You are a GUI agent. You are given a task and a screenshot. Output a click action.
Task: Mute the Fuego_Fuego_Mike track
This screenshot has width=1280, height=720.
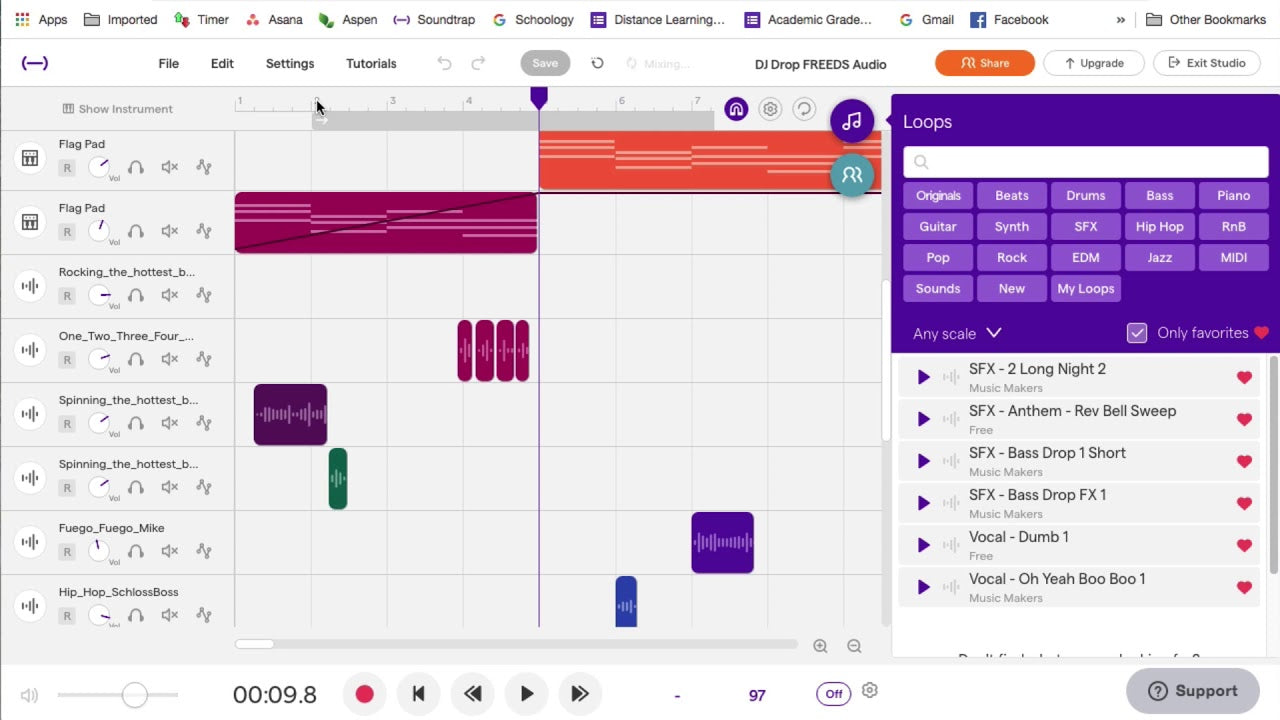point(170,551)
